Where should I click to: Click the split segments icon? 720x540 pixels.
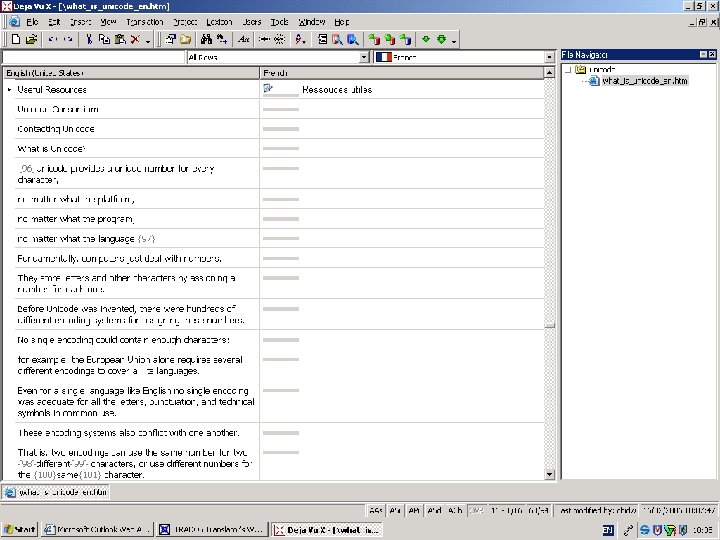click(x=279, y=39)
